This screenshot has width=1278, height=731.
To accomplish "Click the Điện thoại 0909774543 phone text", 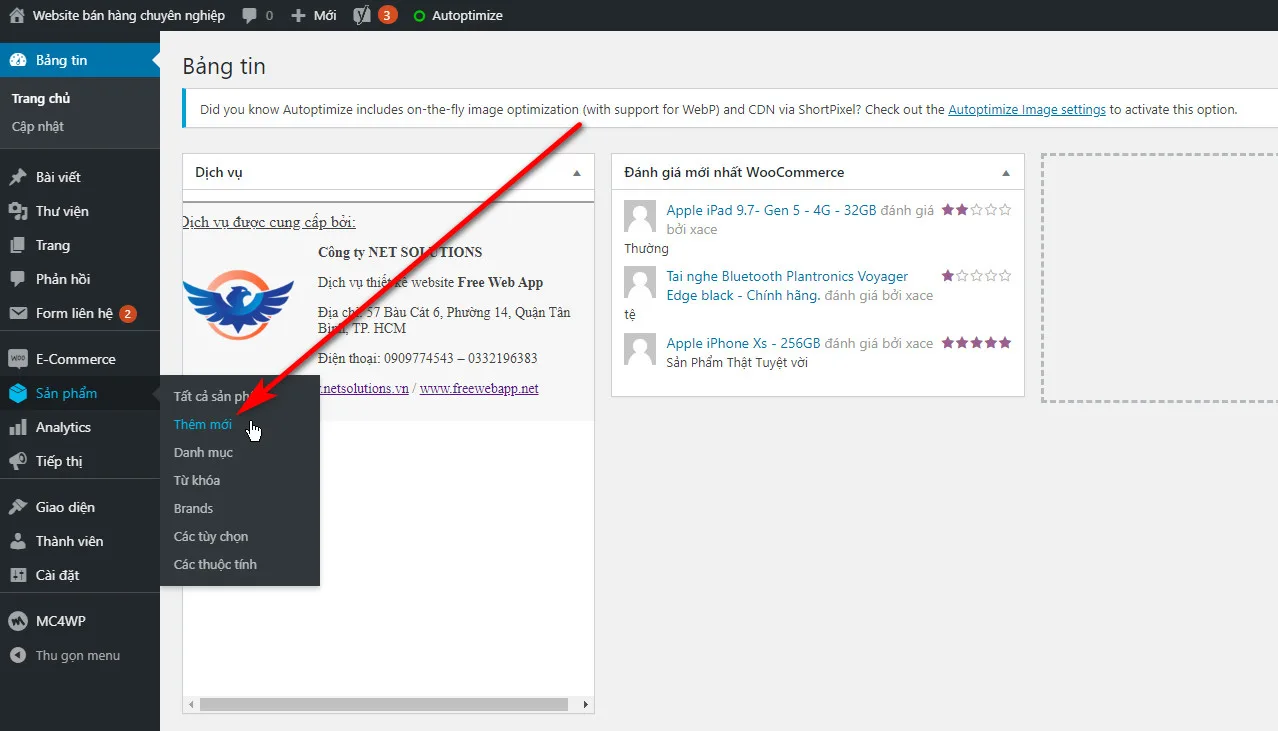I will pyautogui.click(x=427, y=358).
